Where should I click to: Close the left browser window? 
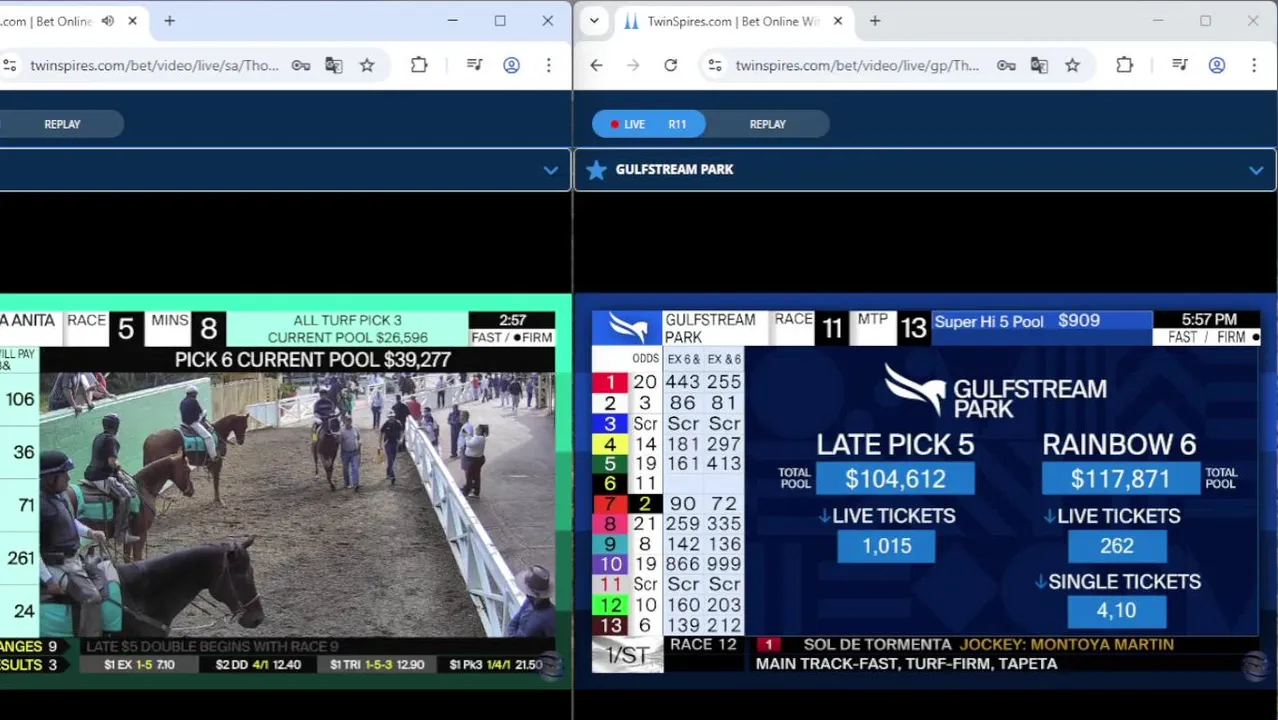point(548,21)
